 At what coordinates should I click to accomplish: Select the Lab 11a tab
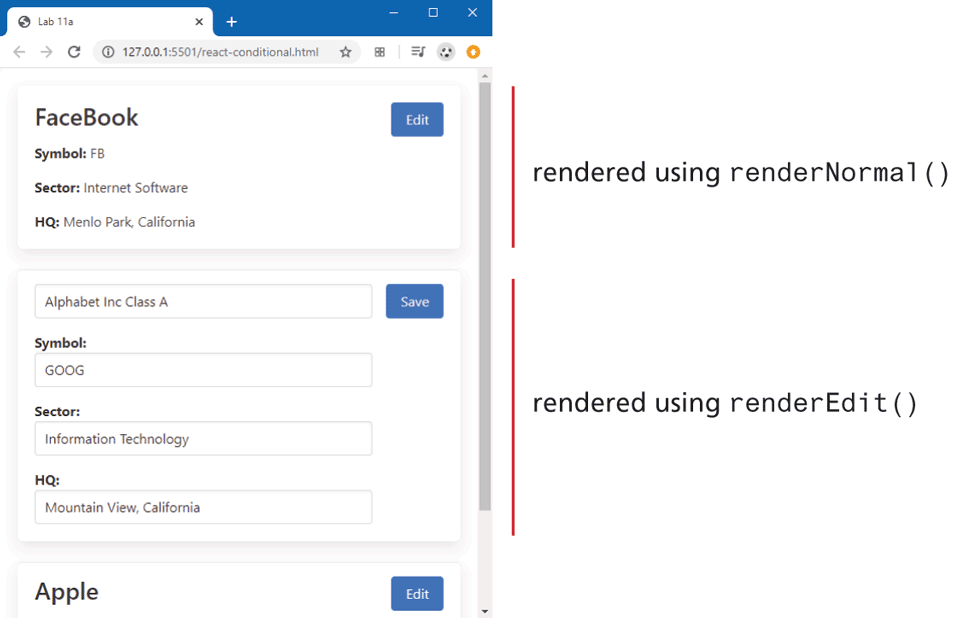click(x=100, y=21)
